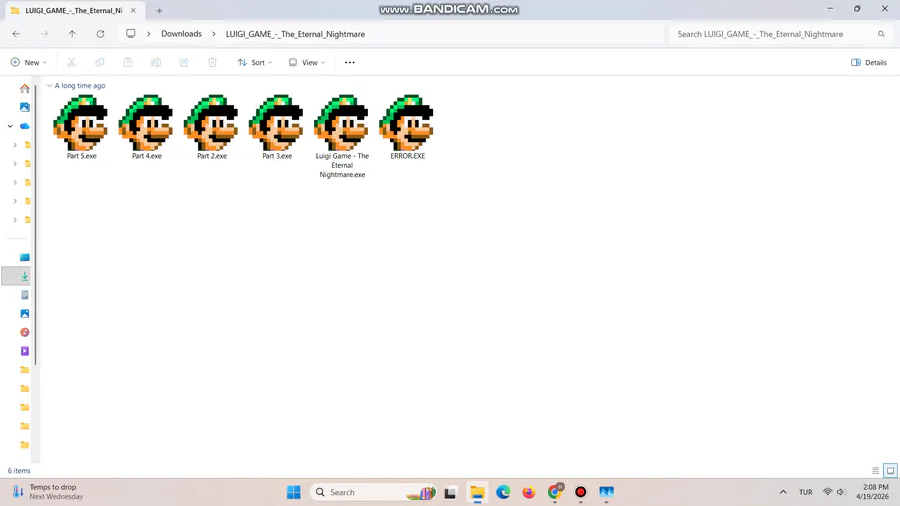Select the Part 4.exe file
Viewport: 900px width, 506px height.
point(146,127)
